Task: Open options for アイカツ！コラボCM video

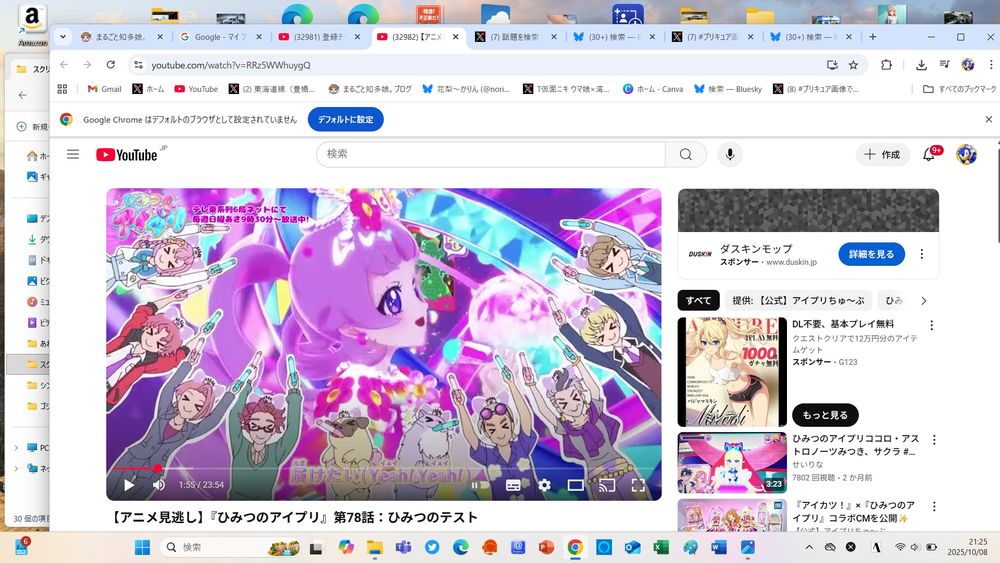Action: (934, 506)
